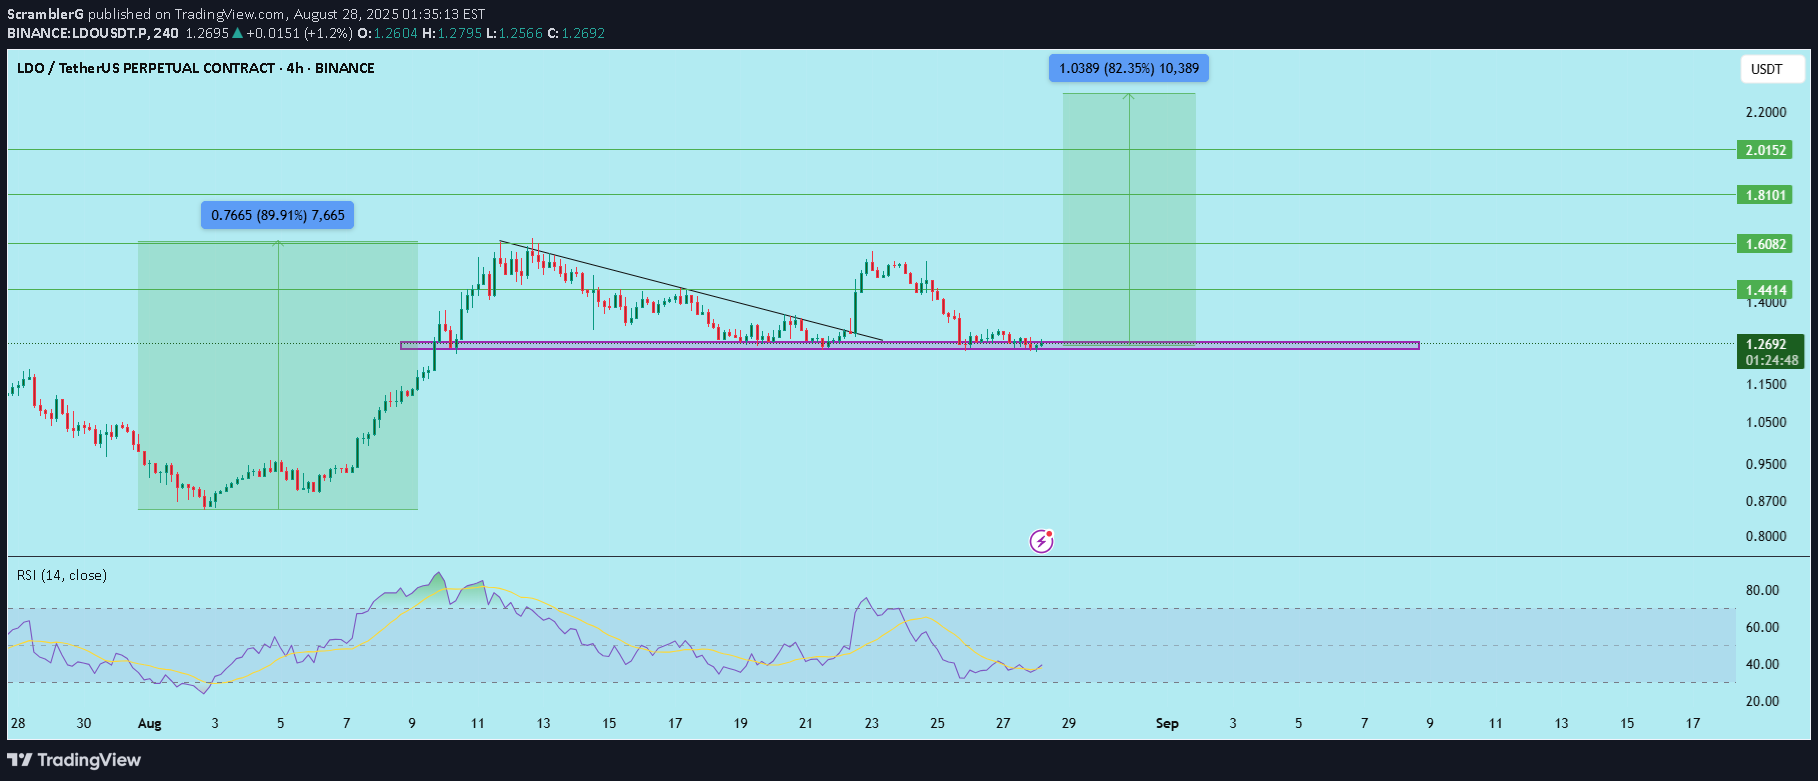Click the LDO / TetherUS PERPETUAL CONTRACT title
1818x781 pixels.
pyautogui.click(x=196, y=68)
